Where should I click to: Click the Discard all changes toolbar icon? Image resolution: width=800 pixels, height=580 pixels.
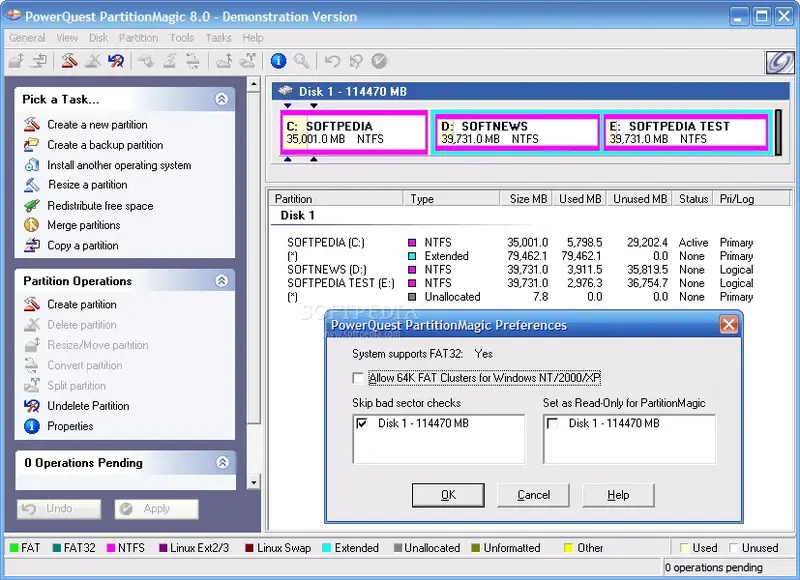coord(356,61)
